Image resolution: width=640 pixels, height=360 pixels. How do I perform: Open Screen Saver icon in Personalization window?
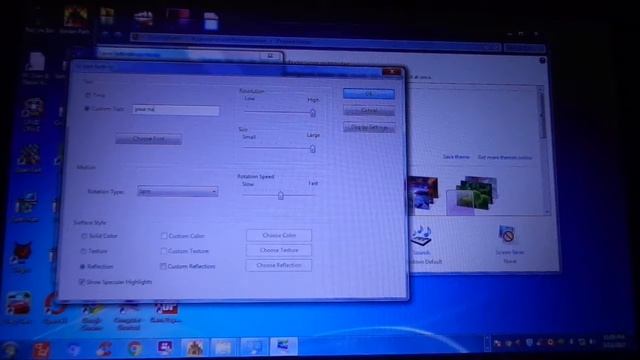pos(508,235)
